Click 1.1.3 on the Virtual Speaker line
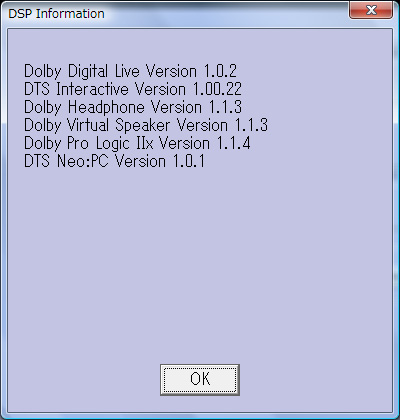 point(251,125)
